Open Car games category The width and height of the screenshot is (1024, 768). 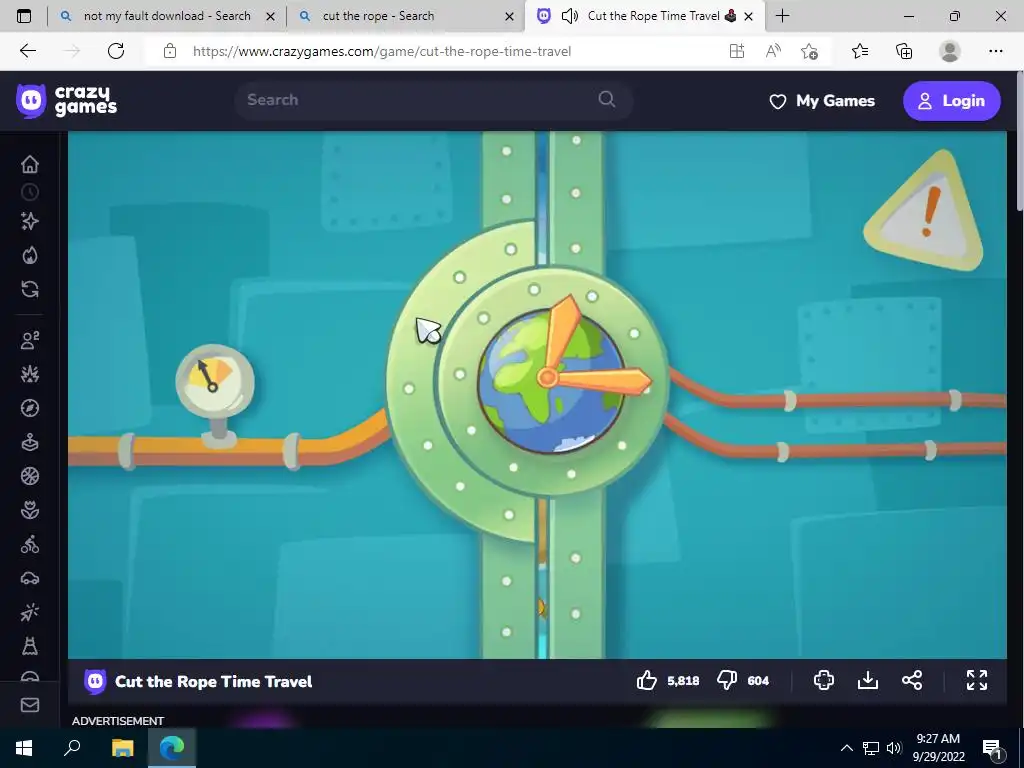[29, 579]
